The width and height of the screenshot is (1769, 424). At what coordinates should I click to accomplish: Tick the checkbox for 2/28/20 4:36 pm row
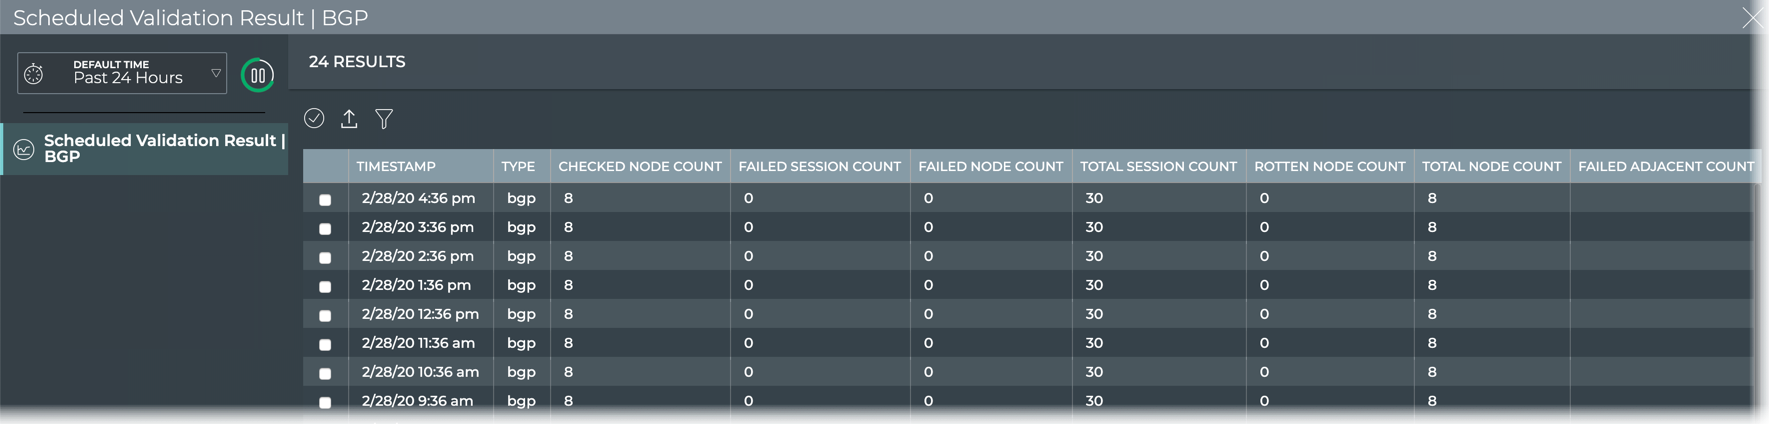325,200
